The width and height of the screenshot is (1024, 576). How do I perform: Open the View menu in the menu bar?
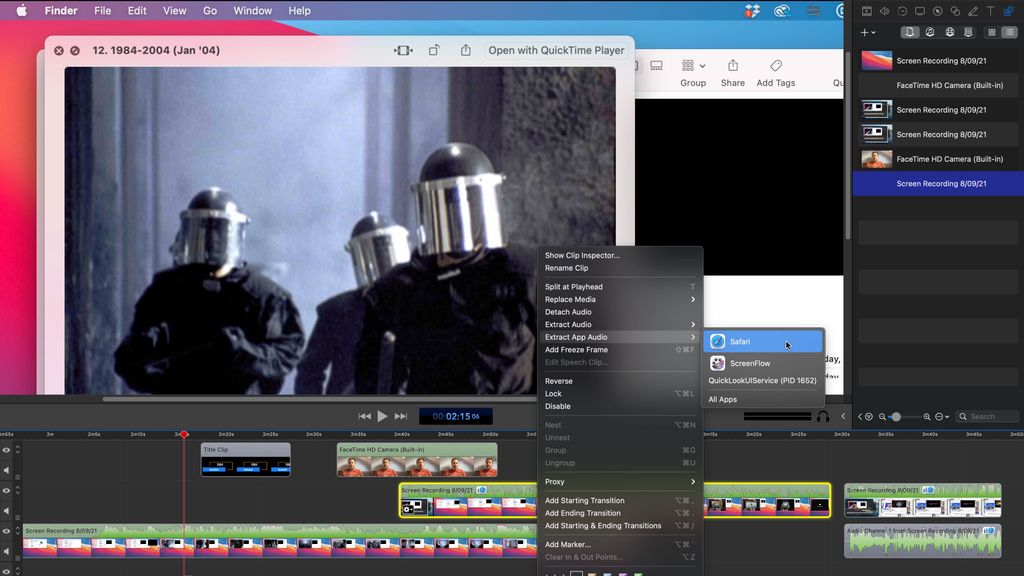click(174, 11)
